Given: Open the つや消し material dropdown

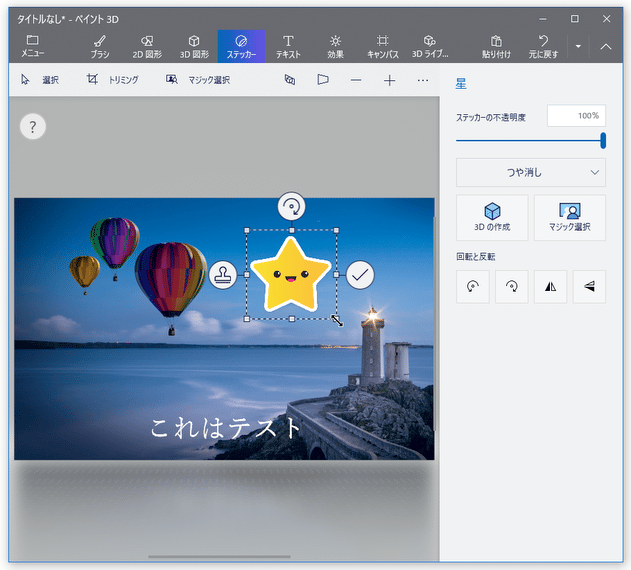Looking at the screenshot, I should pyautogui.click(x=530, y=172).
